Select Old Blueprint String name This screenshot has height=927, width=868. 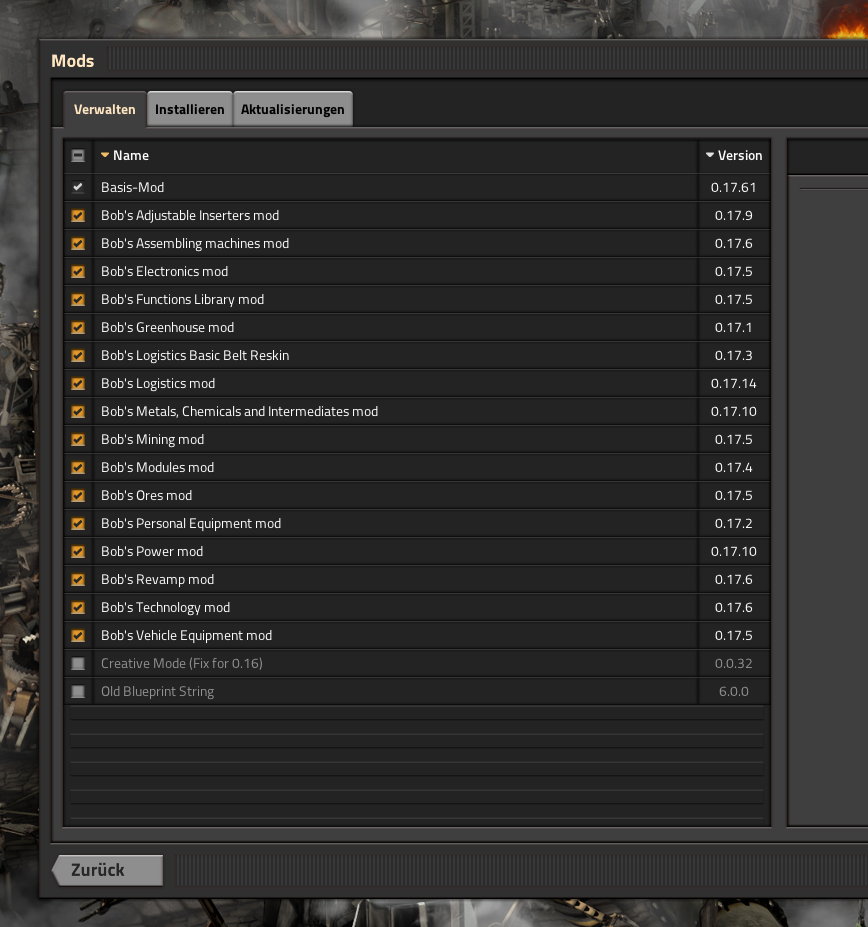click(x=157, y=692)
